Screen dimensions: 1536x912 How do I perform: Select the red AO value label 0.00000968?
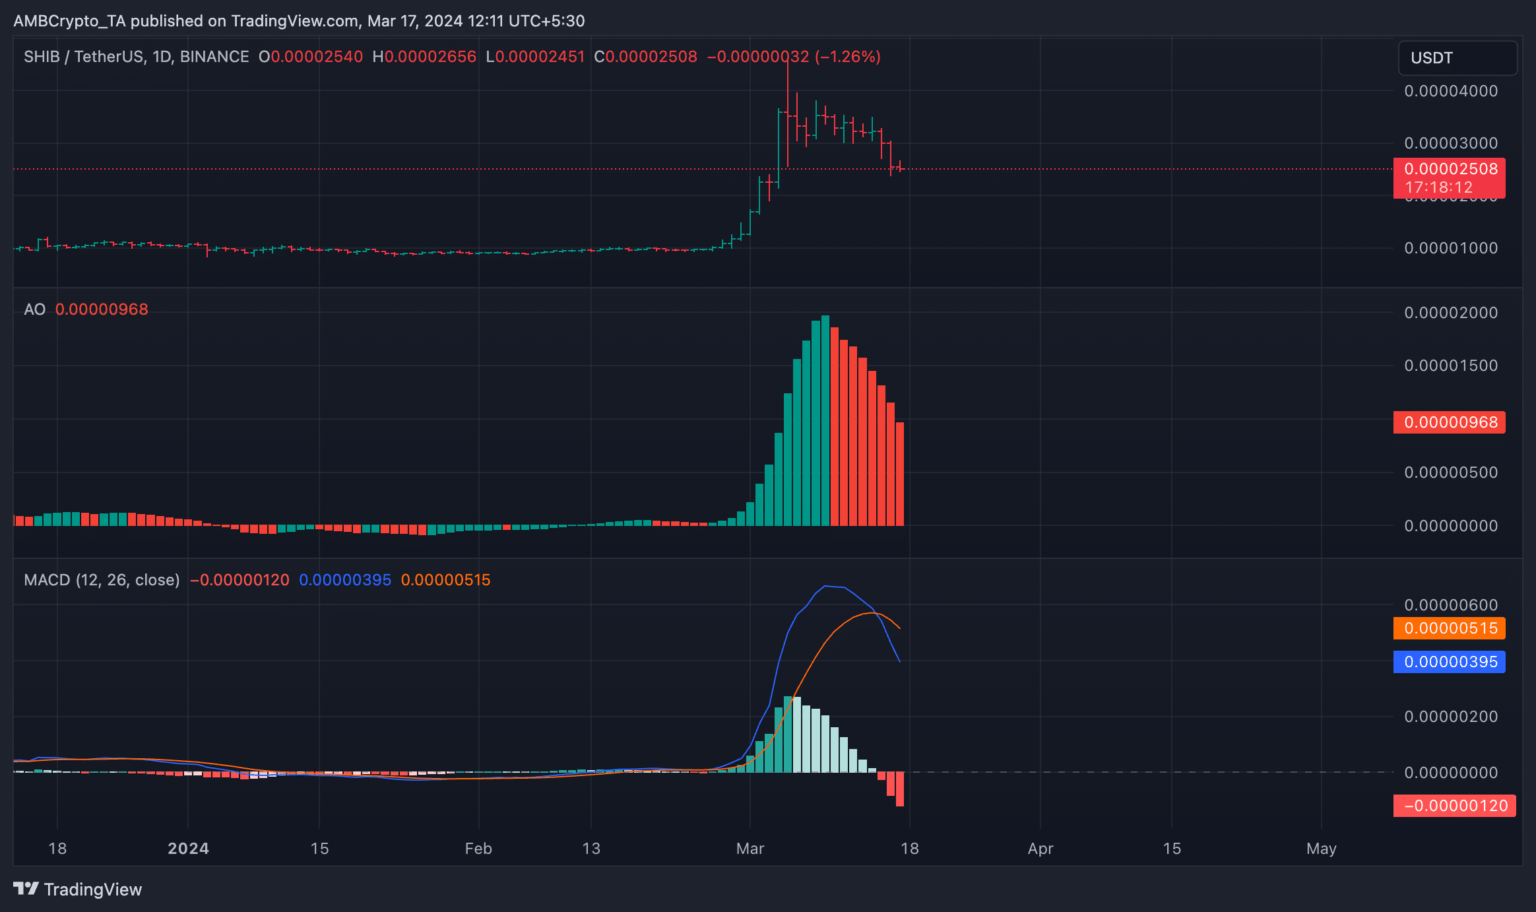[1449, 422]
